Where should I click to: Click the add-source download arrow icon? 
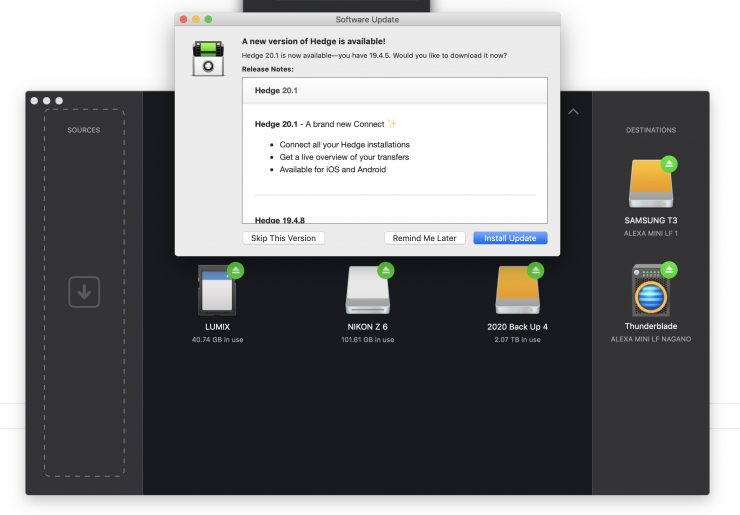[x=84, y=292]
